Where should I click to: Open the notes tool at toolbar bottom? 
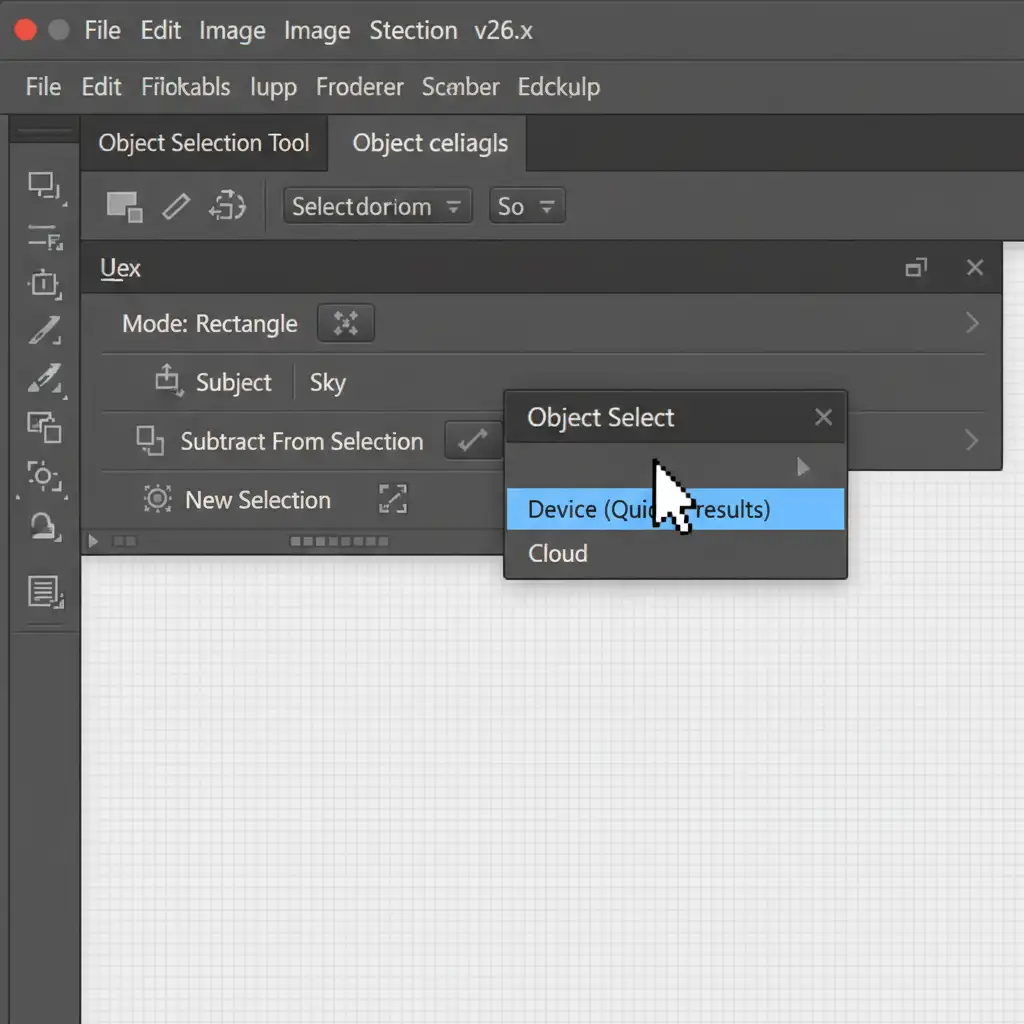[x=44, y=592]
